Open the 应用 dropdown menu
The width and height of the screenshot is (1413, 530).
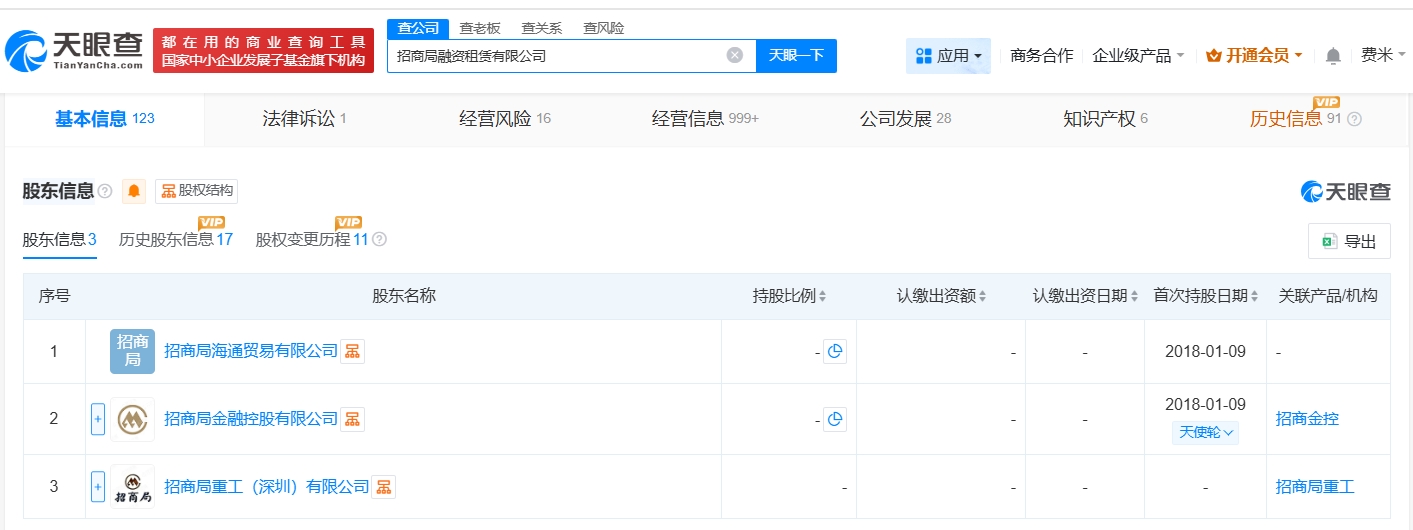pyautogui.click(x=948, y=56)
